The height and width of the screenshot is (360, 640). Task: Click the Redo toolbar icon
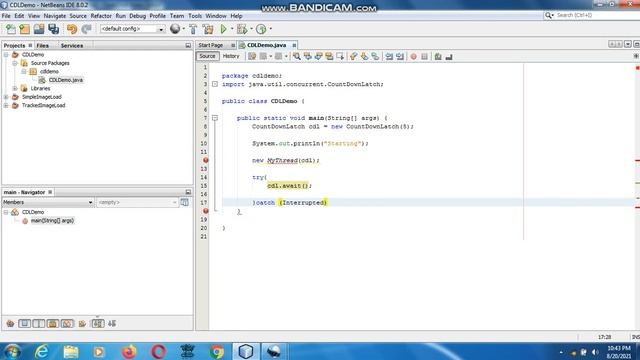point(86,29)
